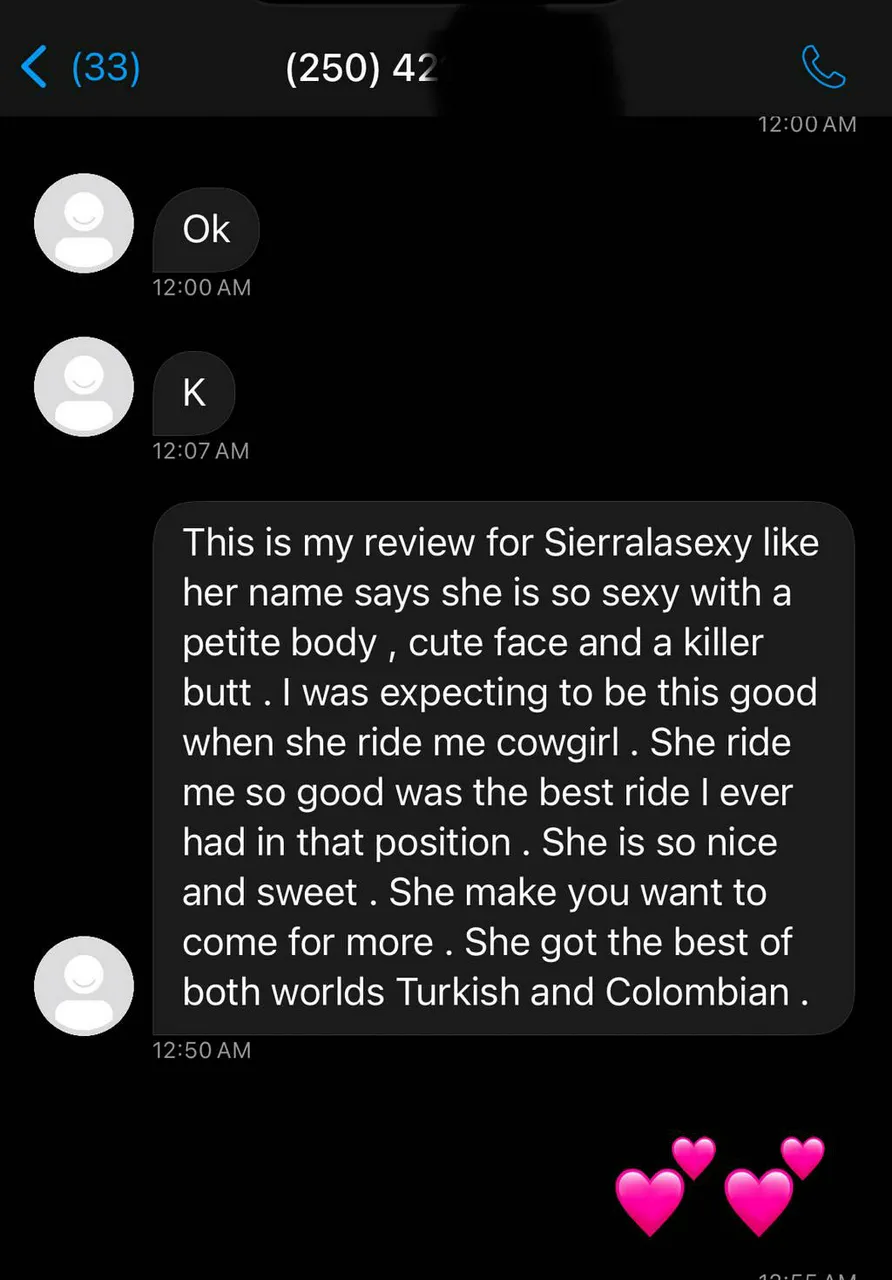Screen dimensions: 892x1280
Task: Select the long review message bubble
Action: [503, 768]
